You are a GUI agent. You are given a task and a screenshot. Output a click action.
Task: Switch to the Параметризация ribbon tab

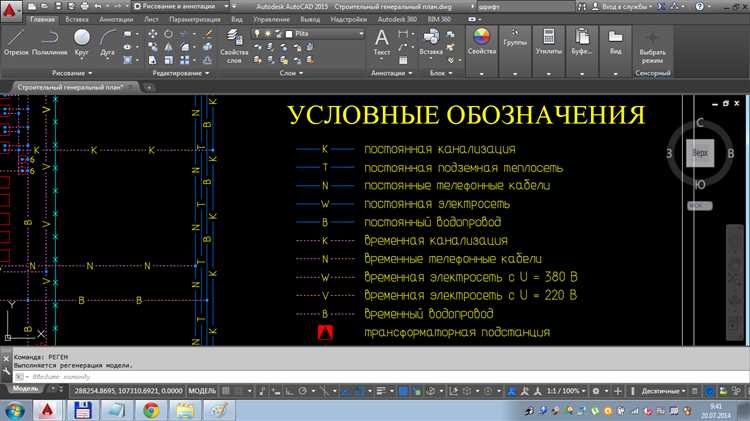click(195, 20)
